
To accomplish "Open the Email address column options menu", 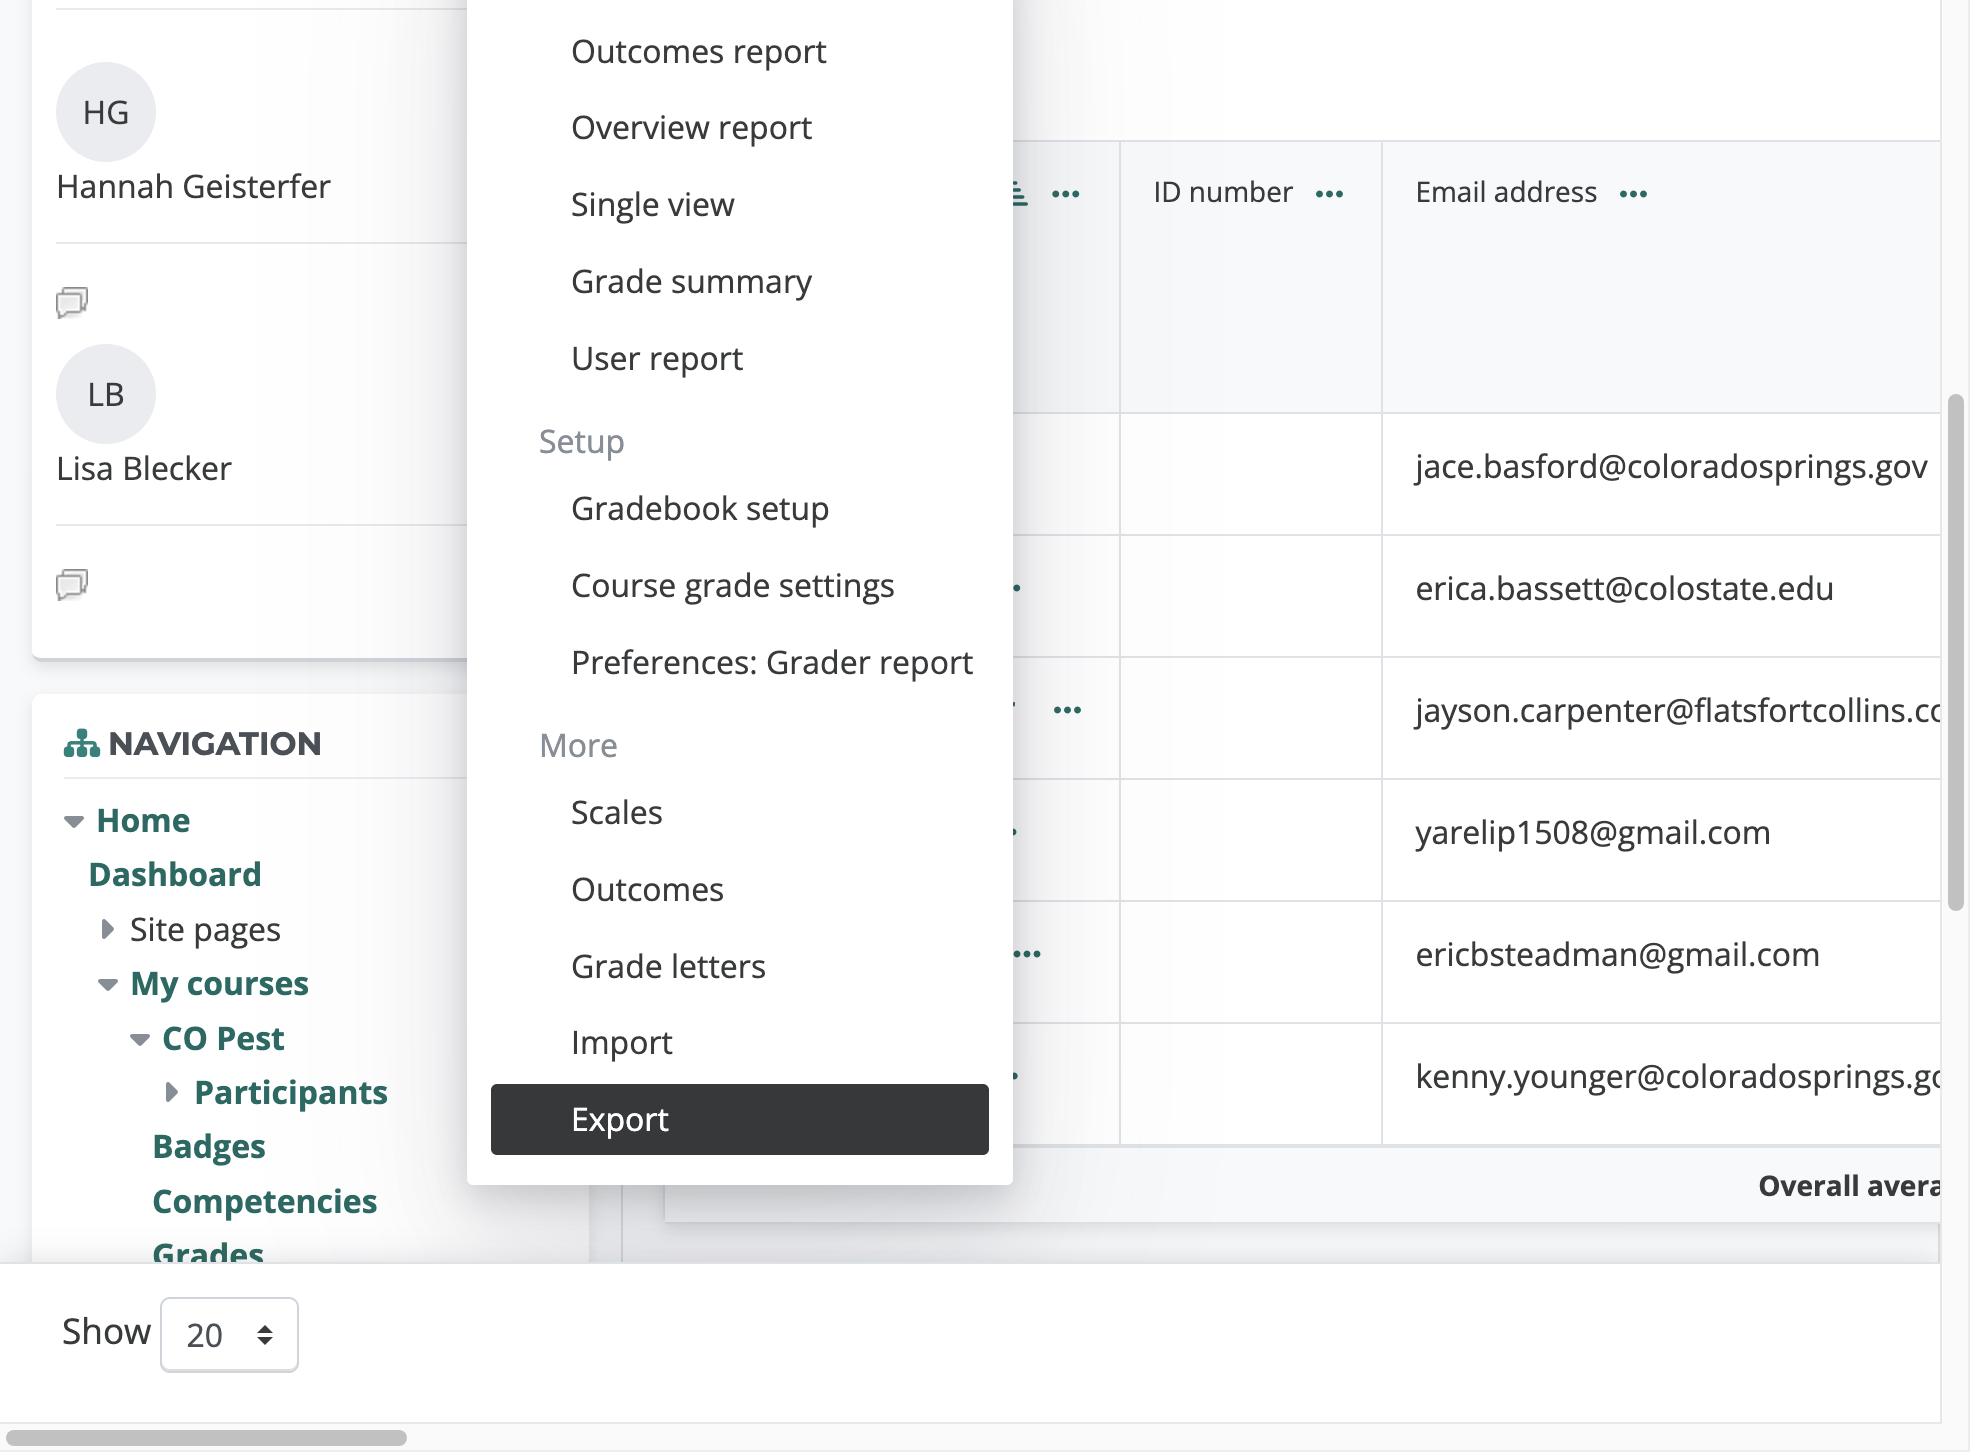I will click(1633, 193).
